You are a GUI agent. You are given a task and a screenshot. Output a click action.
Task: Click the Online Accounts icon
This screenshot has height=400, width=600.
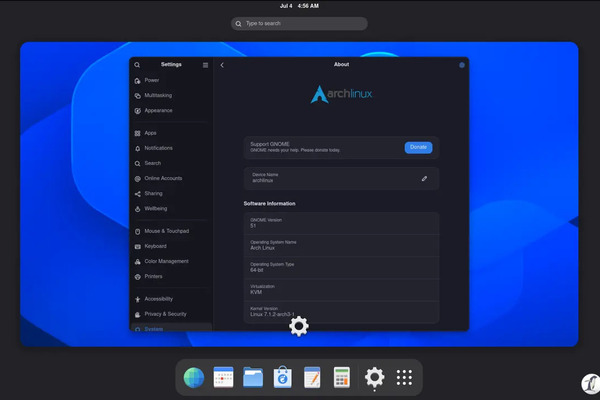(x=138, y=179)
